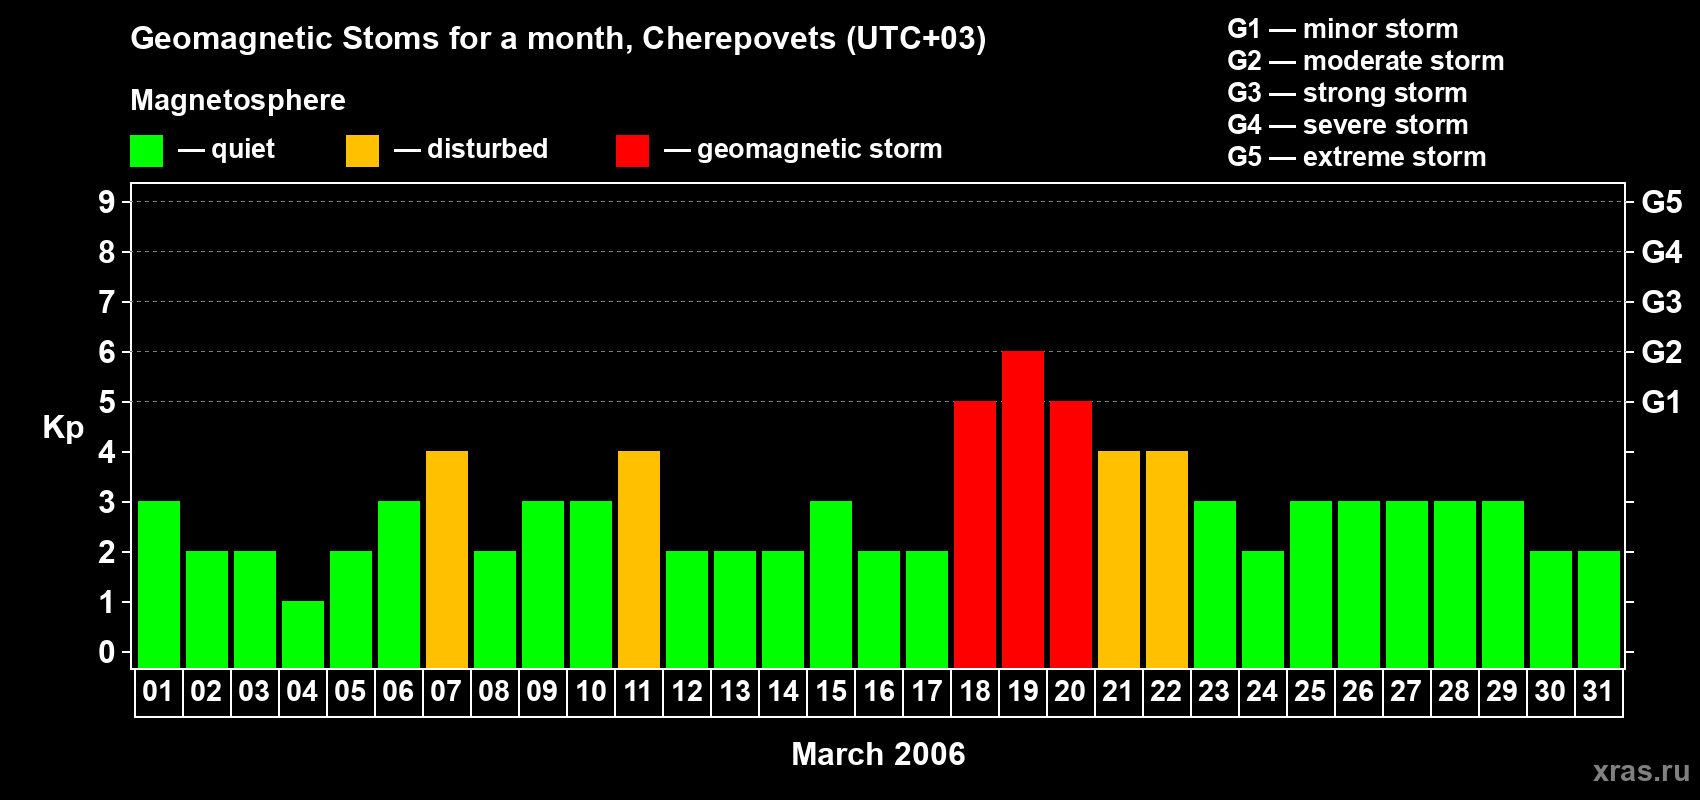
Task: Click the orange bar for day 22
Action: [x=1166, y=559]
